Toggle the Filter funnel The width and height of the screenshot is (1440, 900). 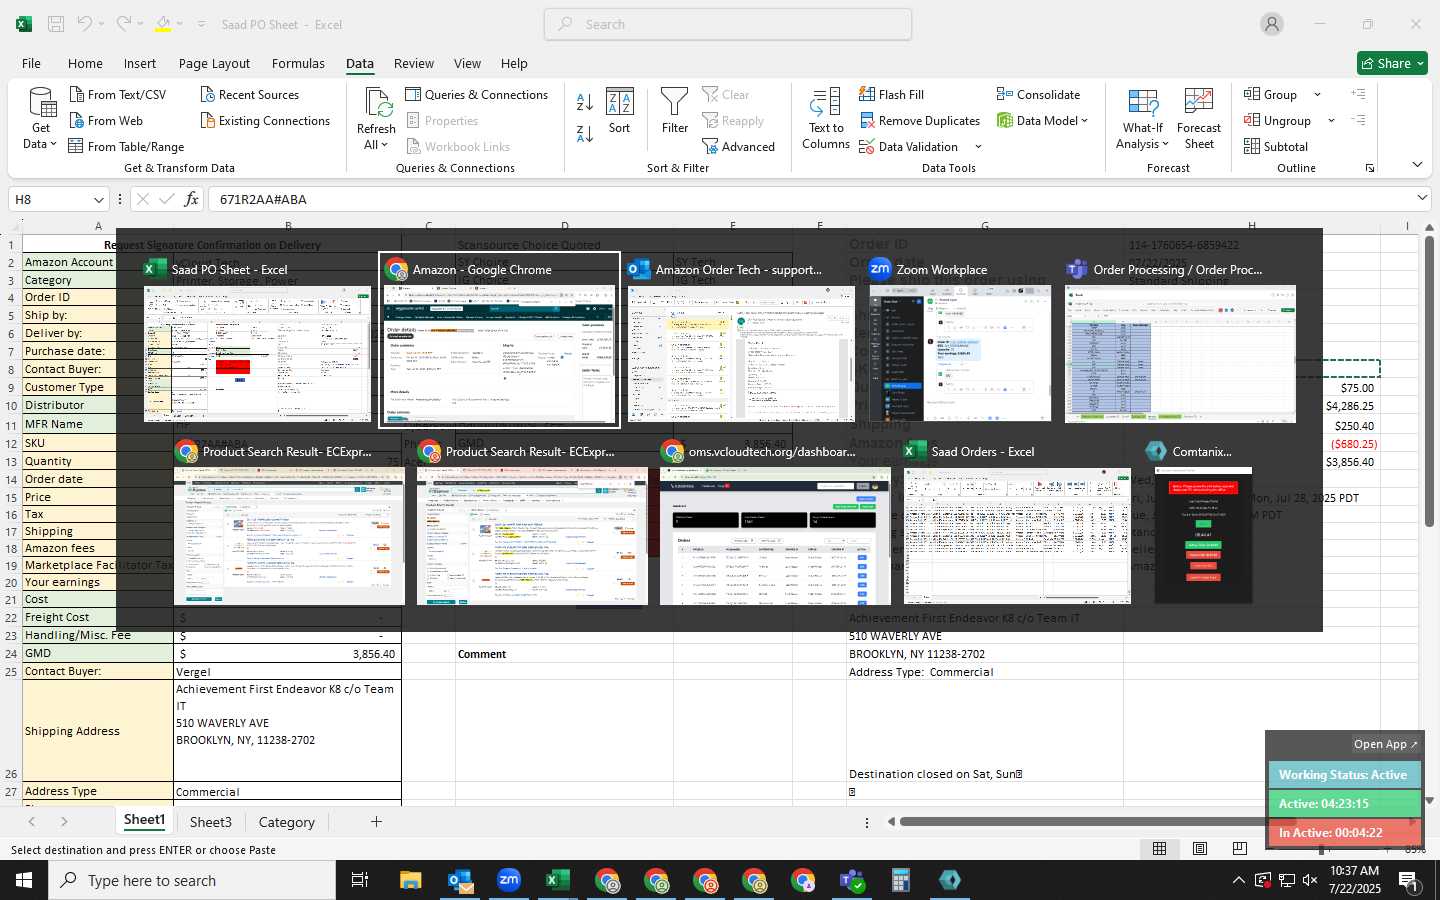tap(675, 111)
